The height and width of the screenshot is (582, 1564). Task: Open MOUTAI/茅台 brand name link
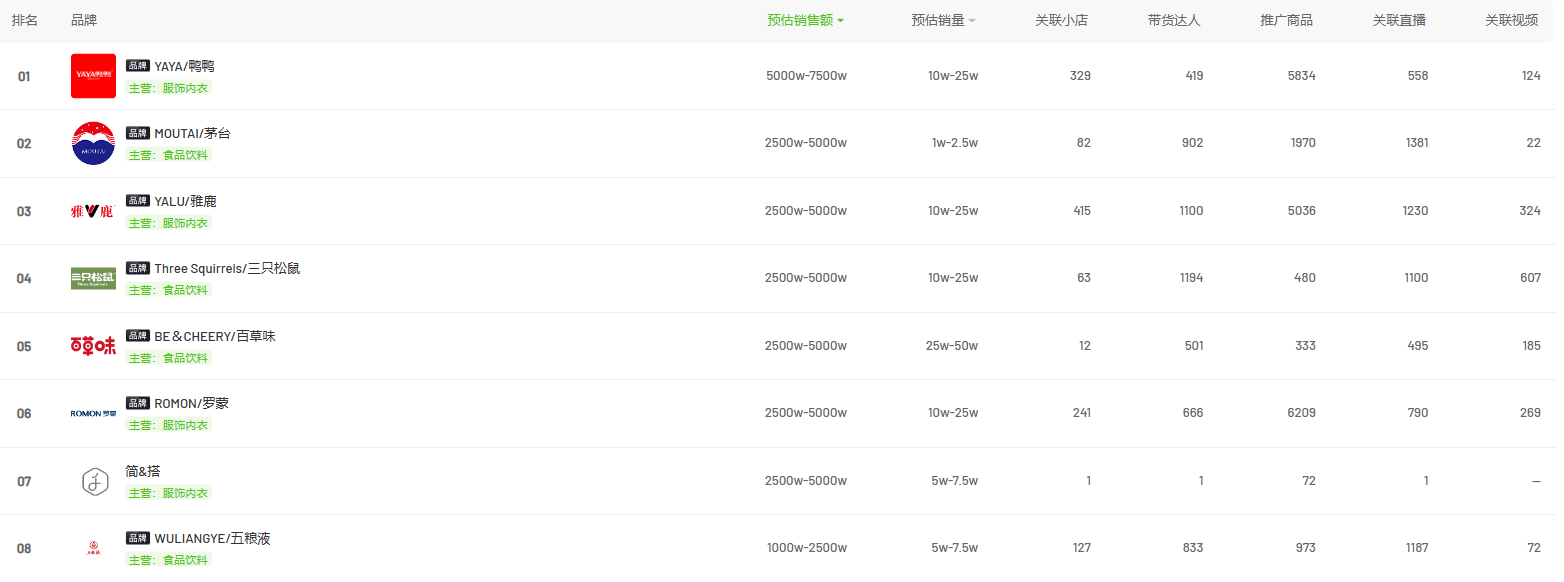coord(192,133)
